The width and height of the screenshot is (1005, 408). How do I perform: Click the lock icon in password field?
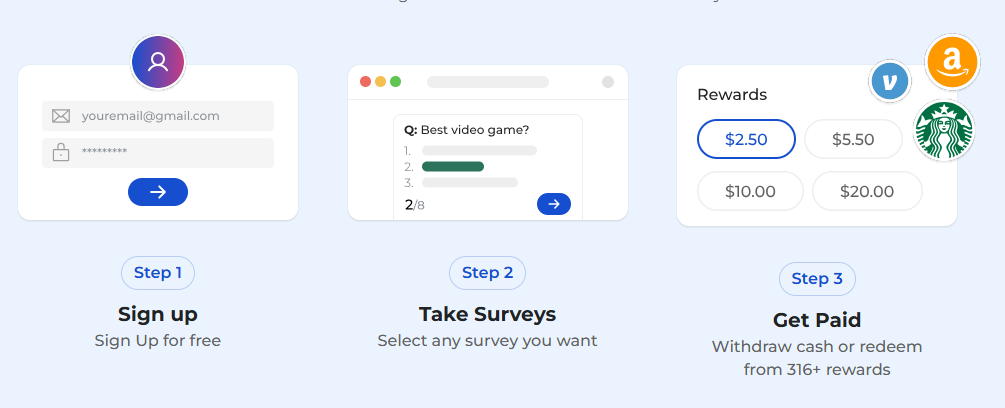pos(61,153)
